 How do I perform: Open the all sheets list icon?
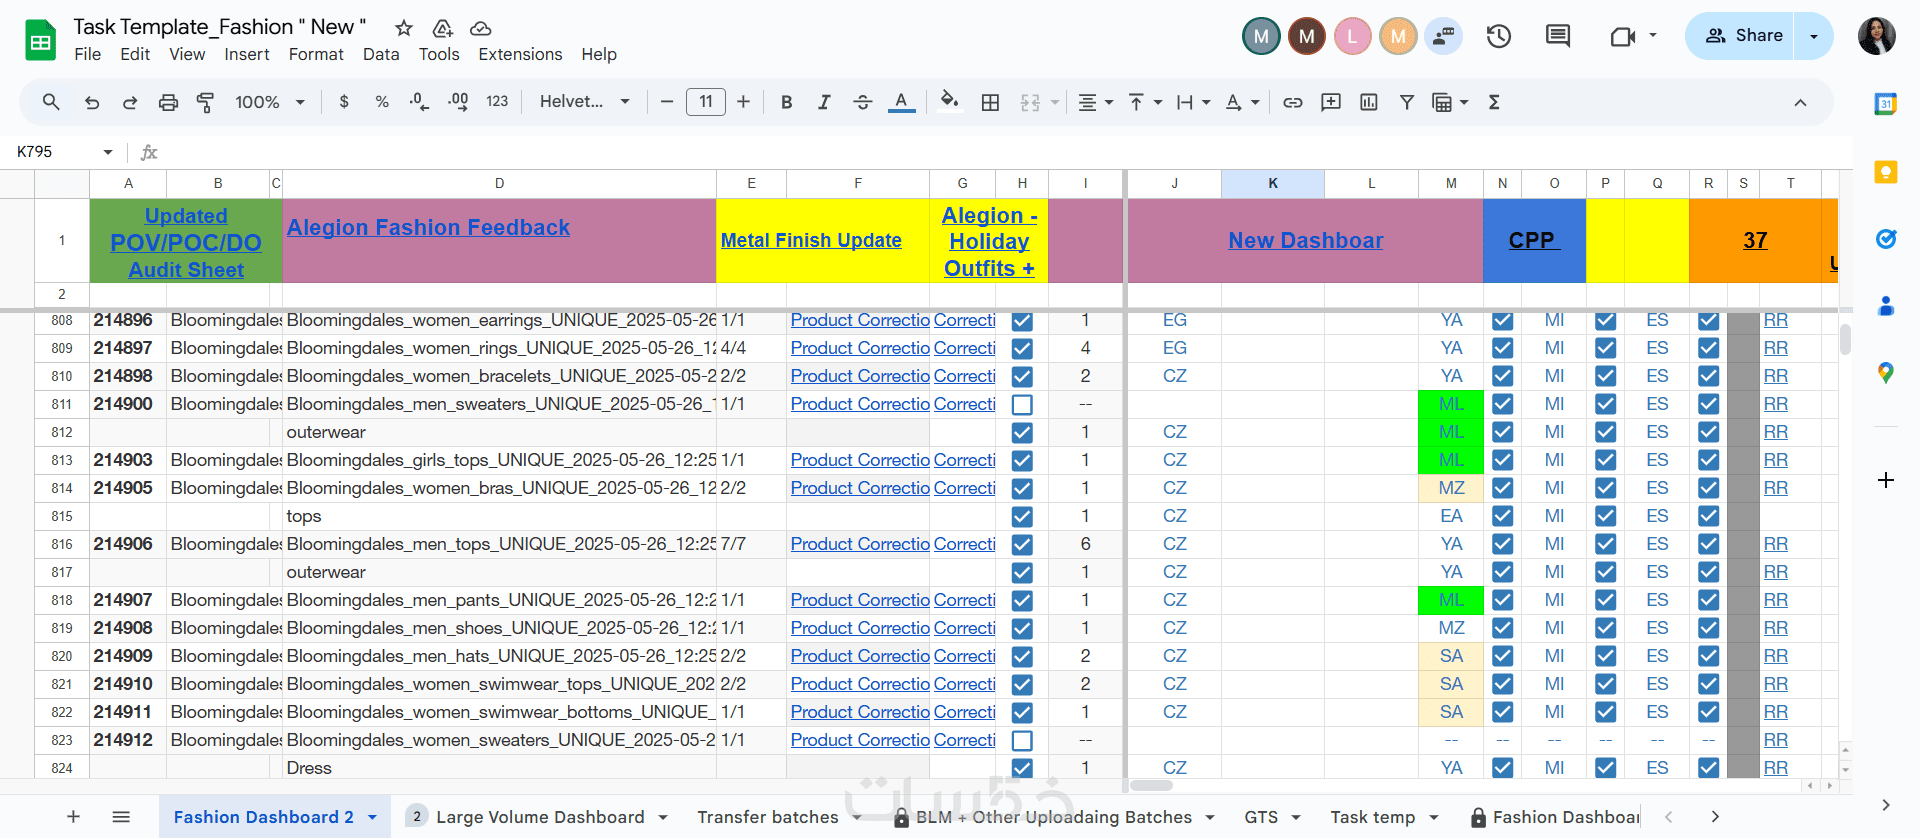coord(121,817)
